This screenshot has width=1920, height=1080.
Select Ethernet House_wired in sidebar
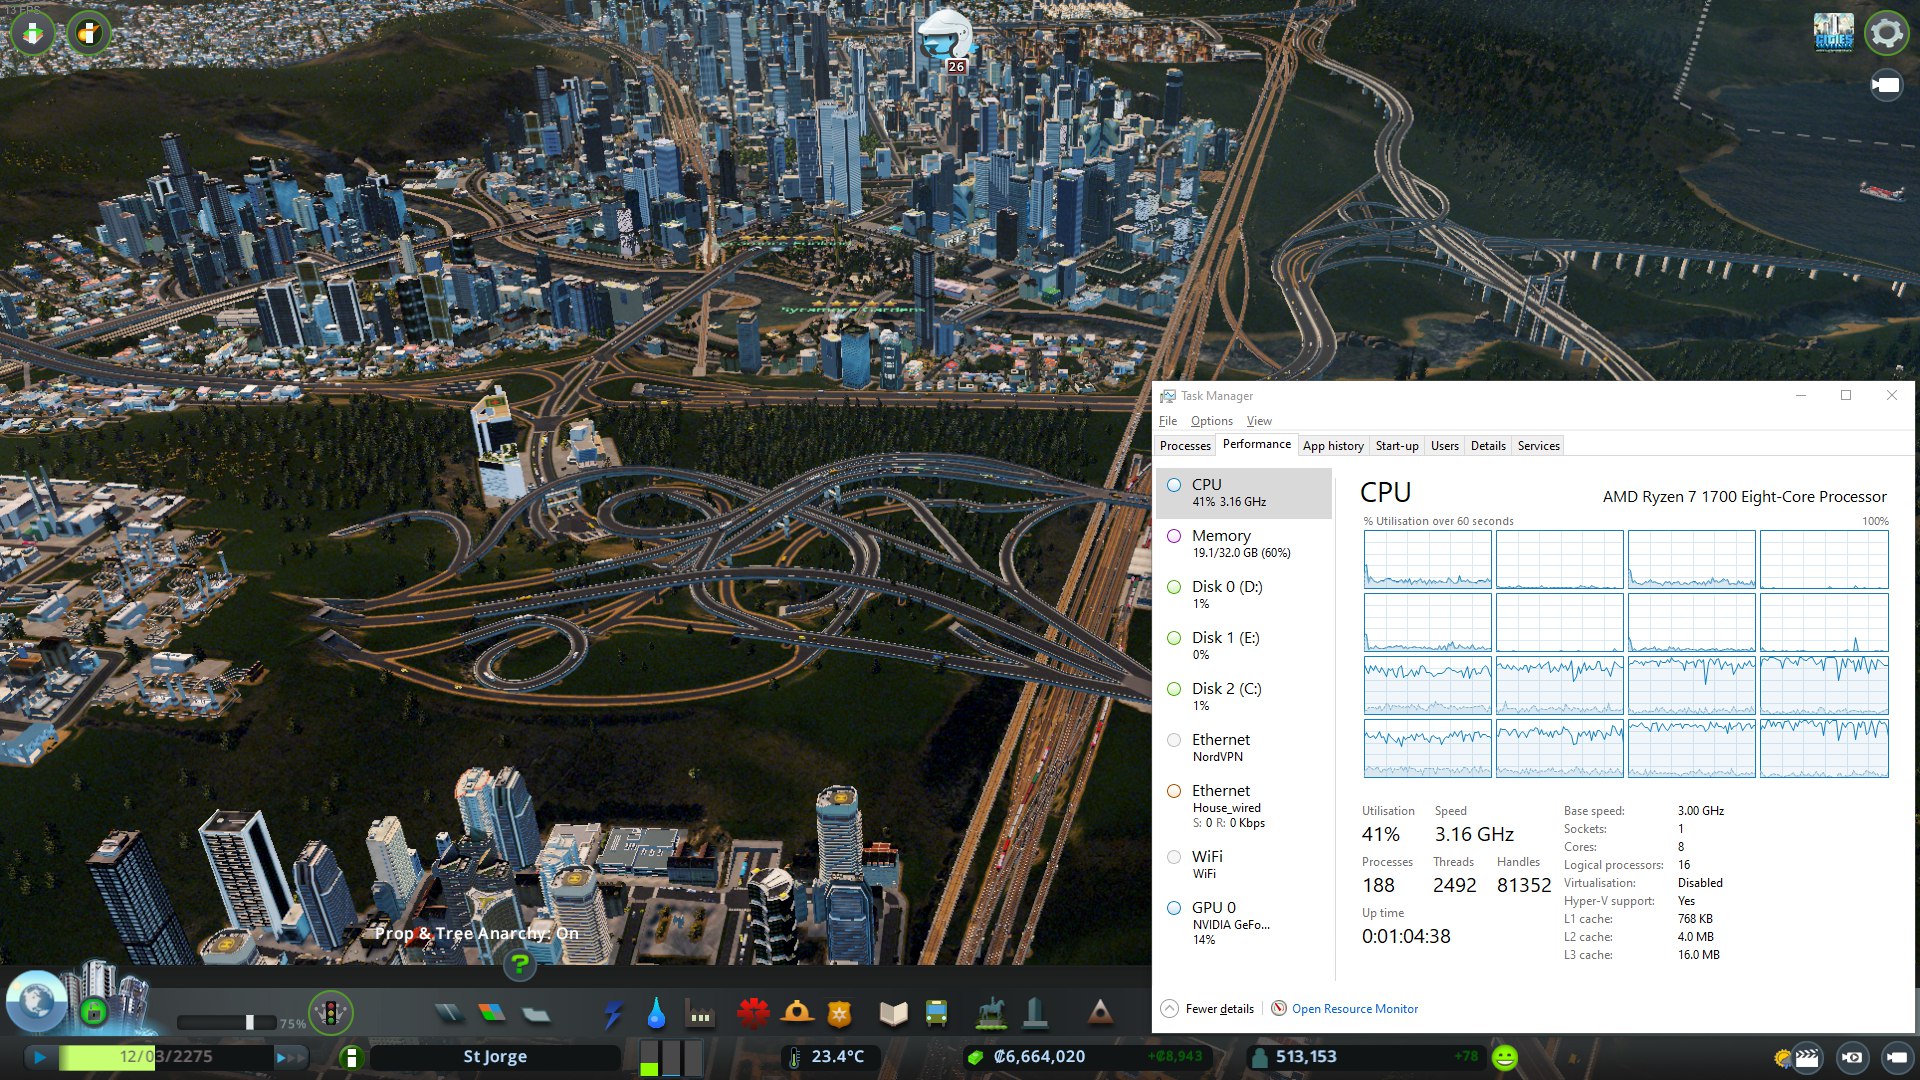[x=1244, y=806]
